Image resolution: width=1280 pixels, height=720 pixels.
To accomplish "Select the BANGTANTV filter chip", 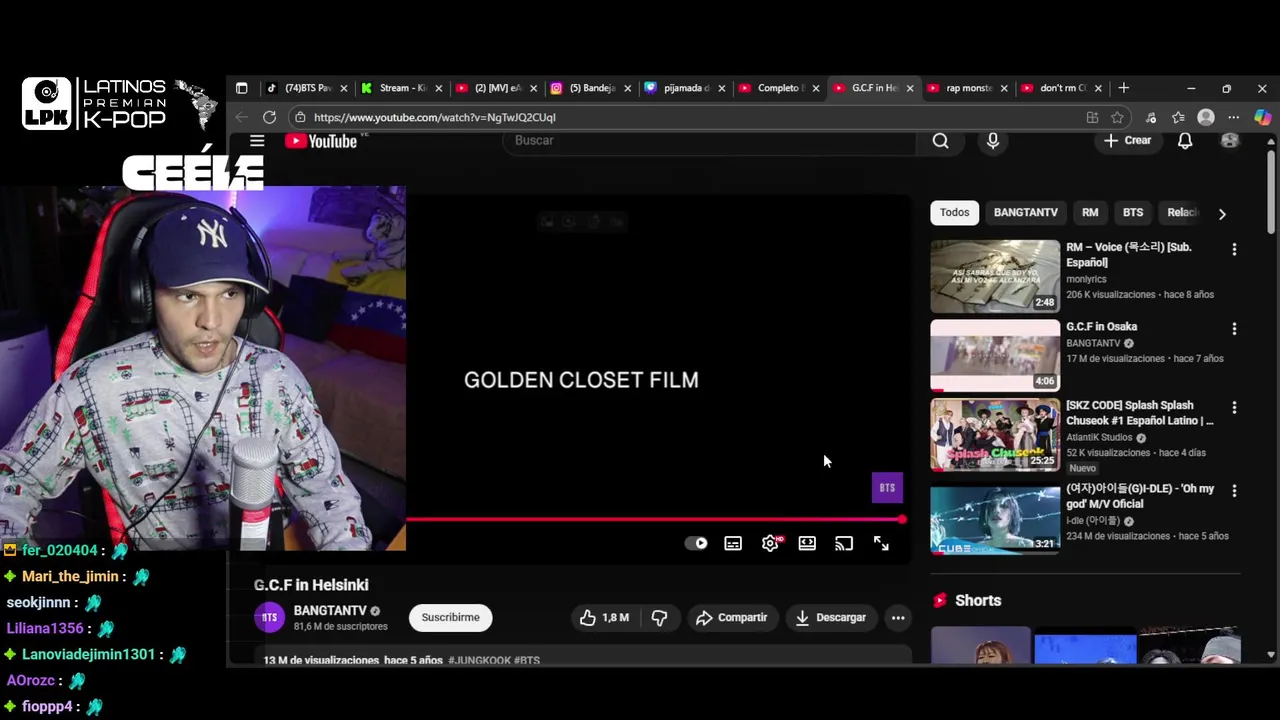I will (1025, 213).
